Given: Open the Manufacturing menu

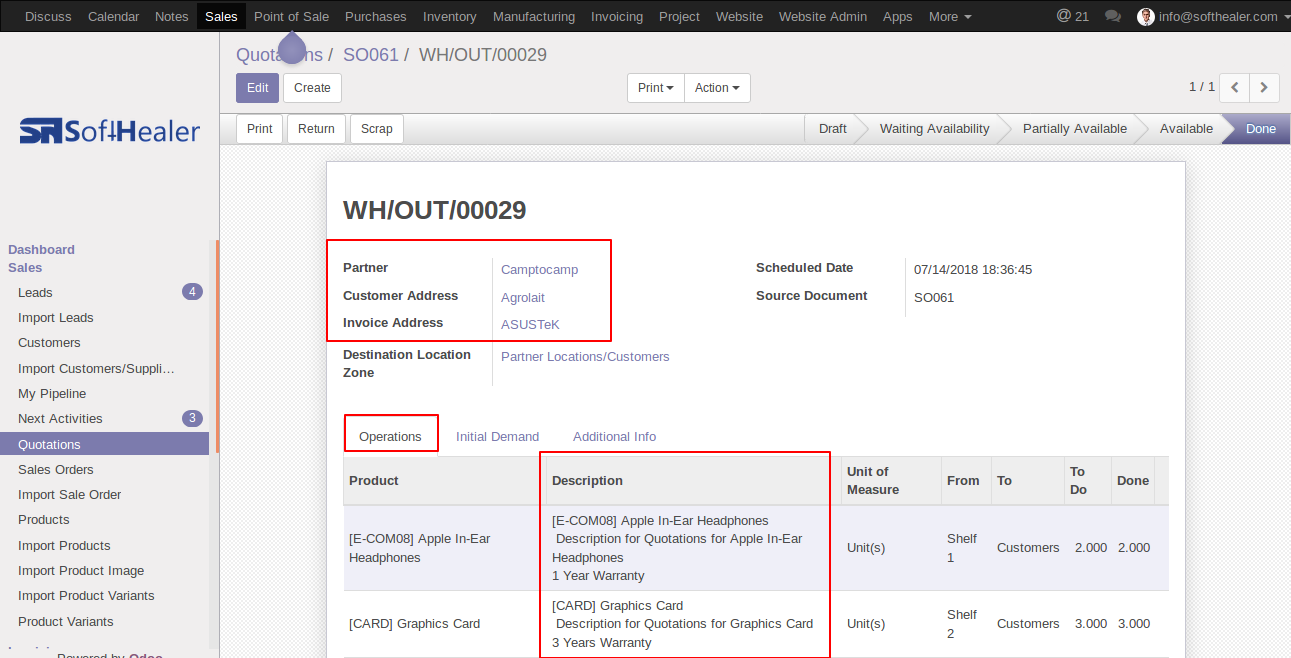Looking at the screenshot, I should click(x=534, y=16).
